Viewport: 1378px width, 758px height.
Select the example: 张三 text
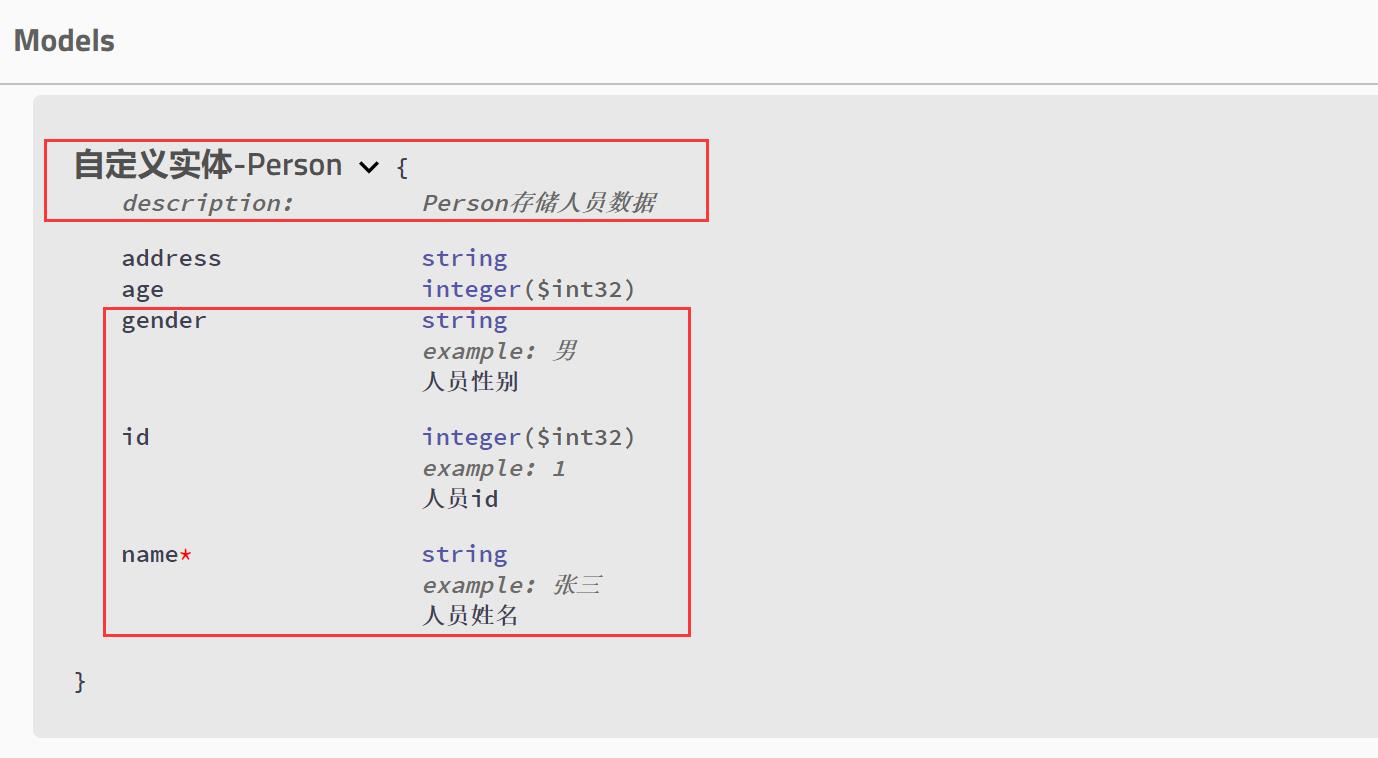(x=511, y=585)
